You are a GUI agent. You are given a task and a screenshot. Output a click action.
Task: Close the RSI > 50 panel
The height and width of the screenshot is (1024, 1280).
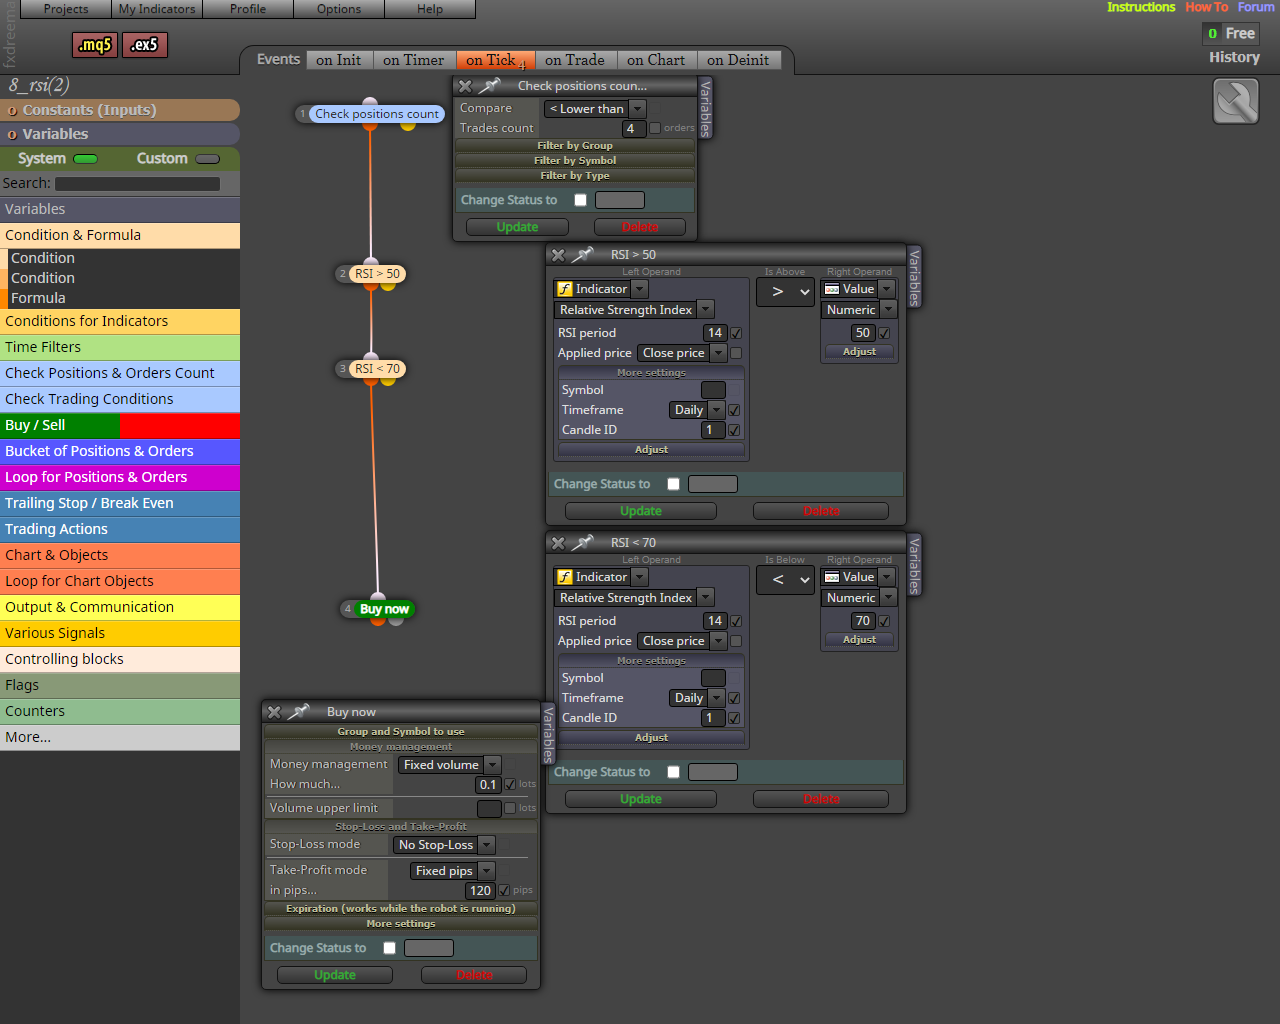(x=558, y=255)
